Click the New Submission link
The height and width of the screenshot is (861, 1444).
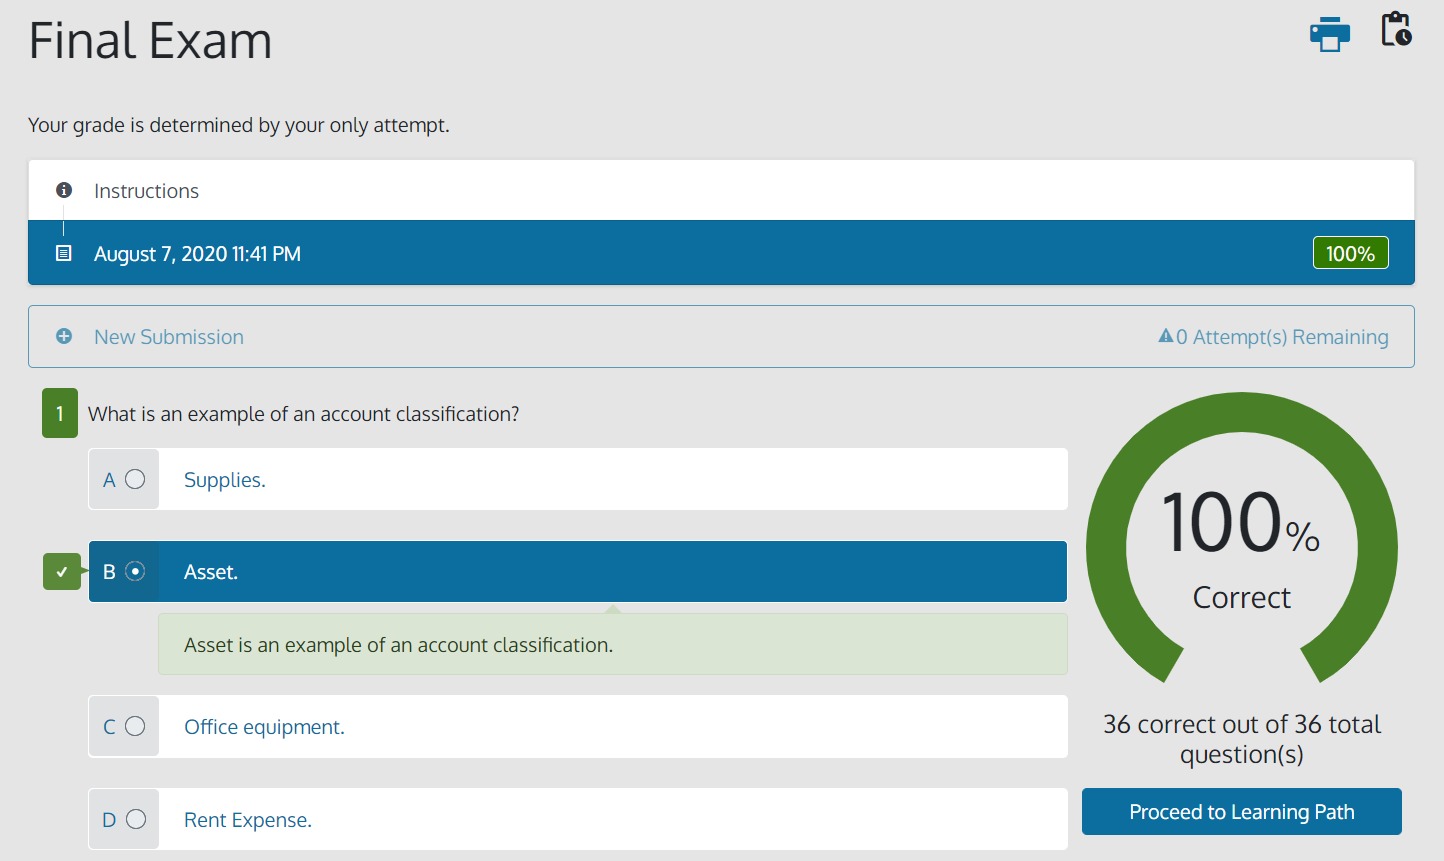point(169,337)
